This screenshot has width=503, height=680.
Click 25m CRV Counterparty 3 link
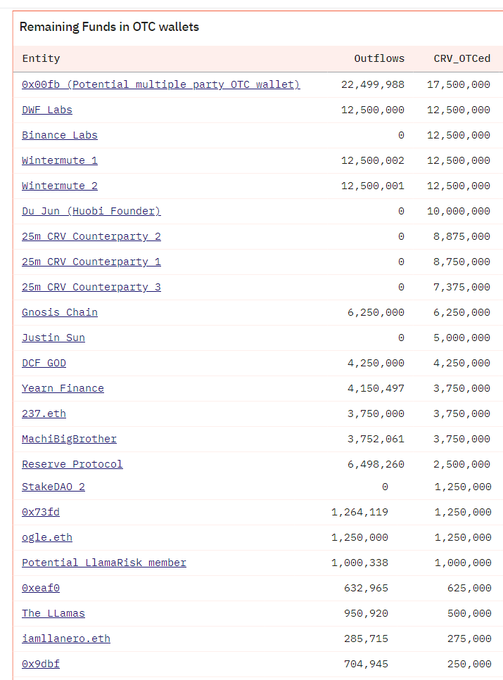[91, 287]
